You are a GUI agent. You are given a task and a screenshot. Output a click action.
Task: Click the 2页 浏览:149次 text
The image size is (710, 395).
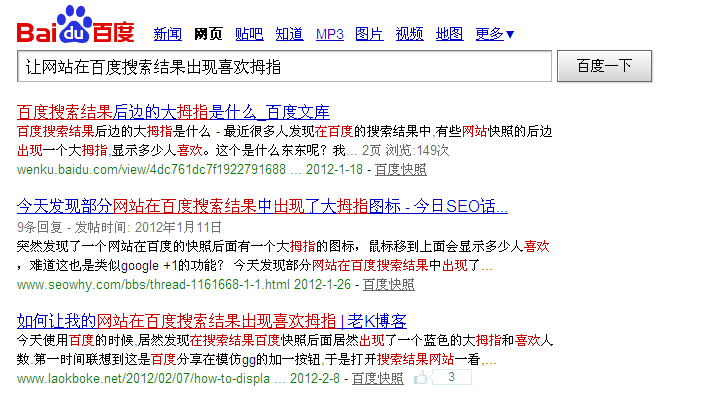coord(405,150)
